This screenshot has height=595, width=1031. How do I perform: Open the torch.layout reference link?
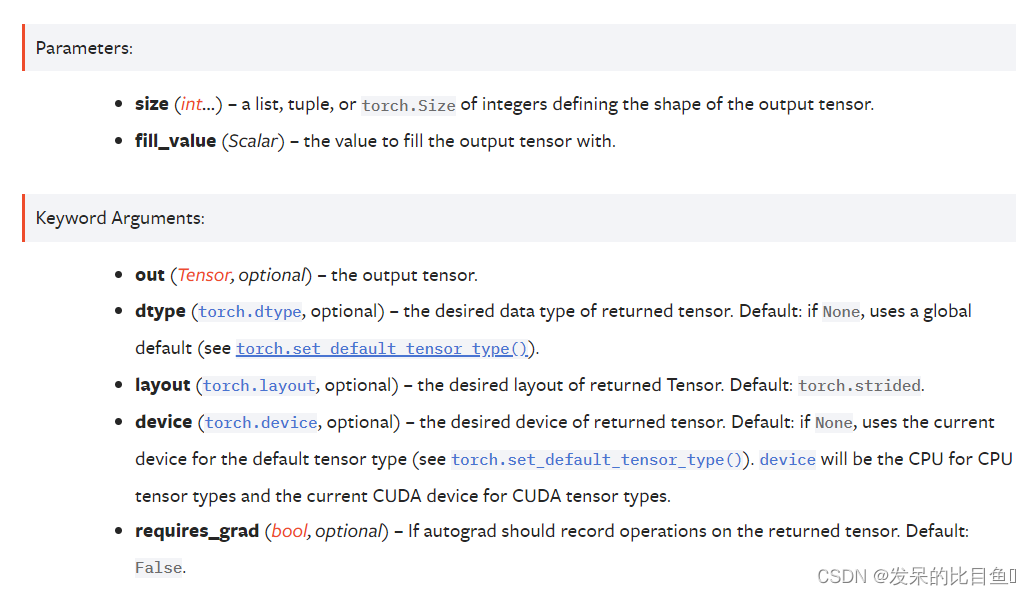point(259,385)
